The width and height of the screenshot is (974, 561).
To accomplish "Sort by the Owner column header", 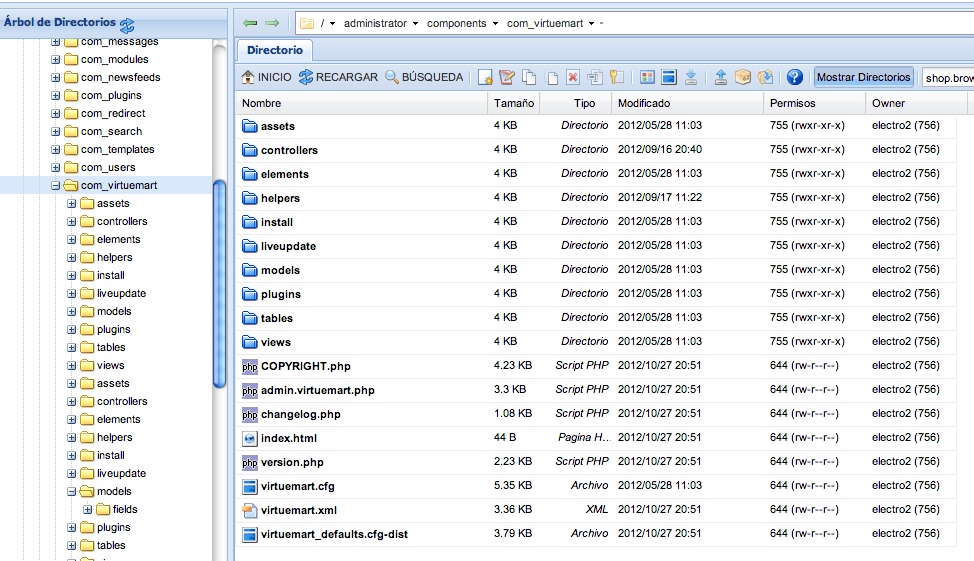I will pos(916,103).
